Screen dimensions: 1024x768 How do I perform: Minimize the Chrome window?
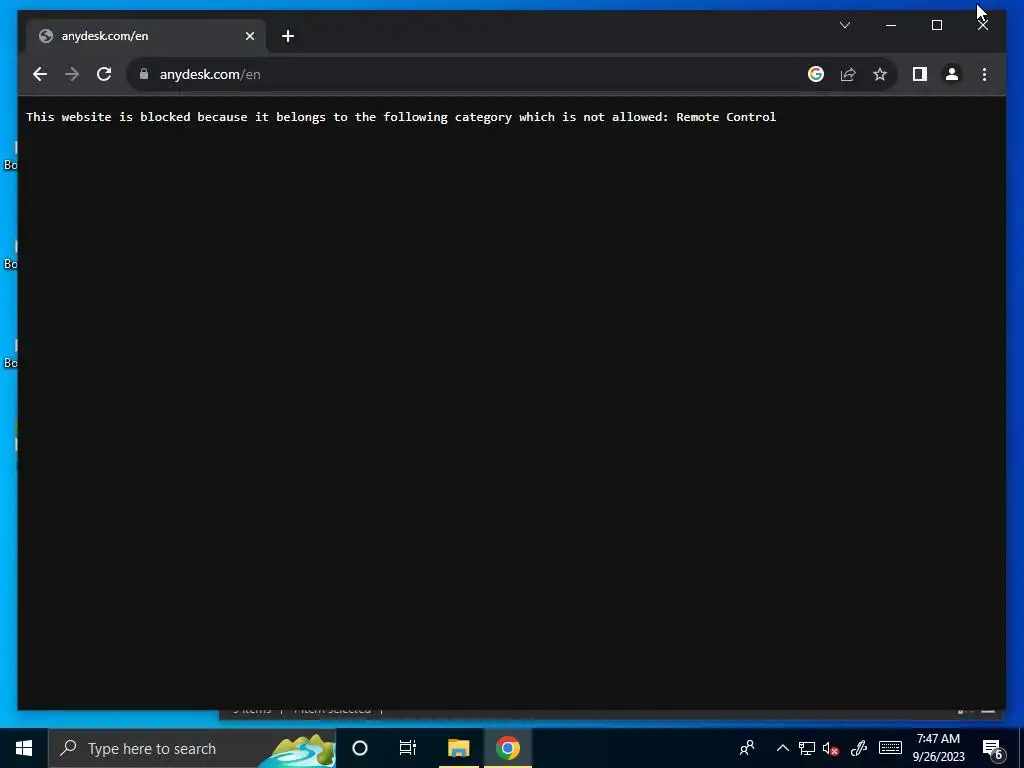(x=891, y=25)
